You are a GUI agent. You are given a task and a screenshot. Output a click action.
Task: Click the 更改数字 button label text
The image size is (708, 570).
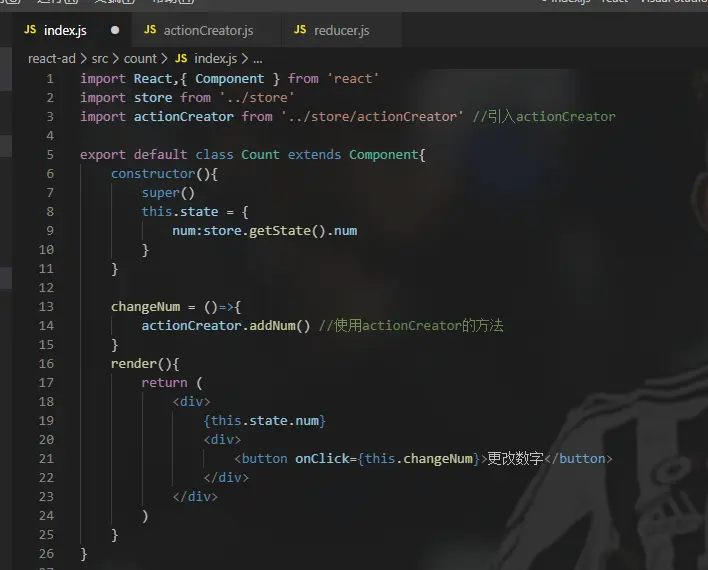tap(515, 458)
